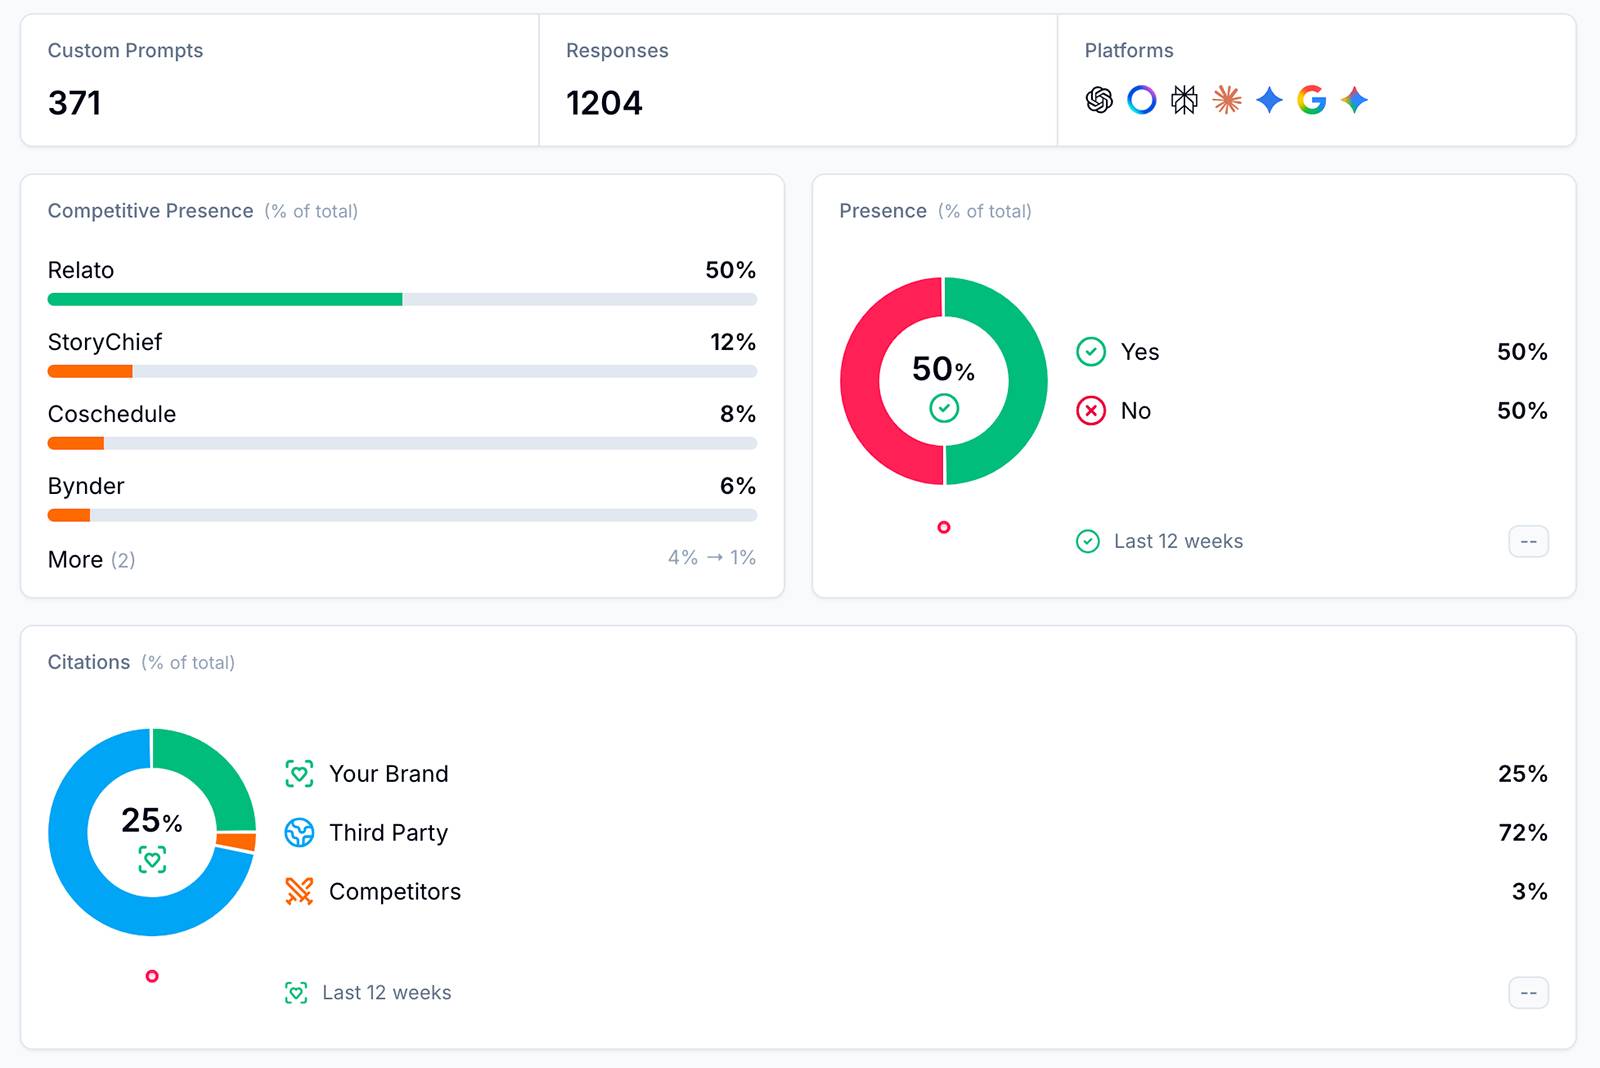Screen dimensions: 1600x1068
Task: Click the Google G platform icon
Action: tap(1311, 100)
